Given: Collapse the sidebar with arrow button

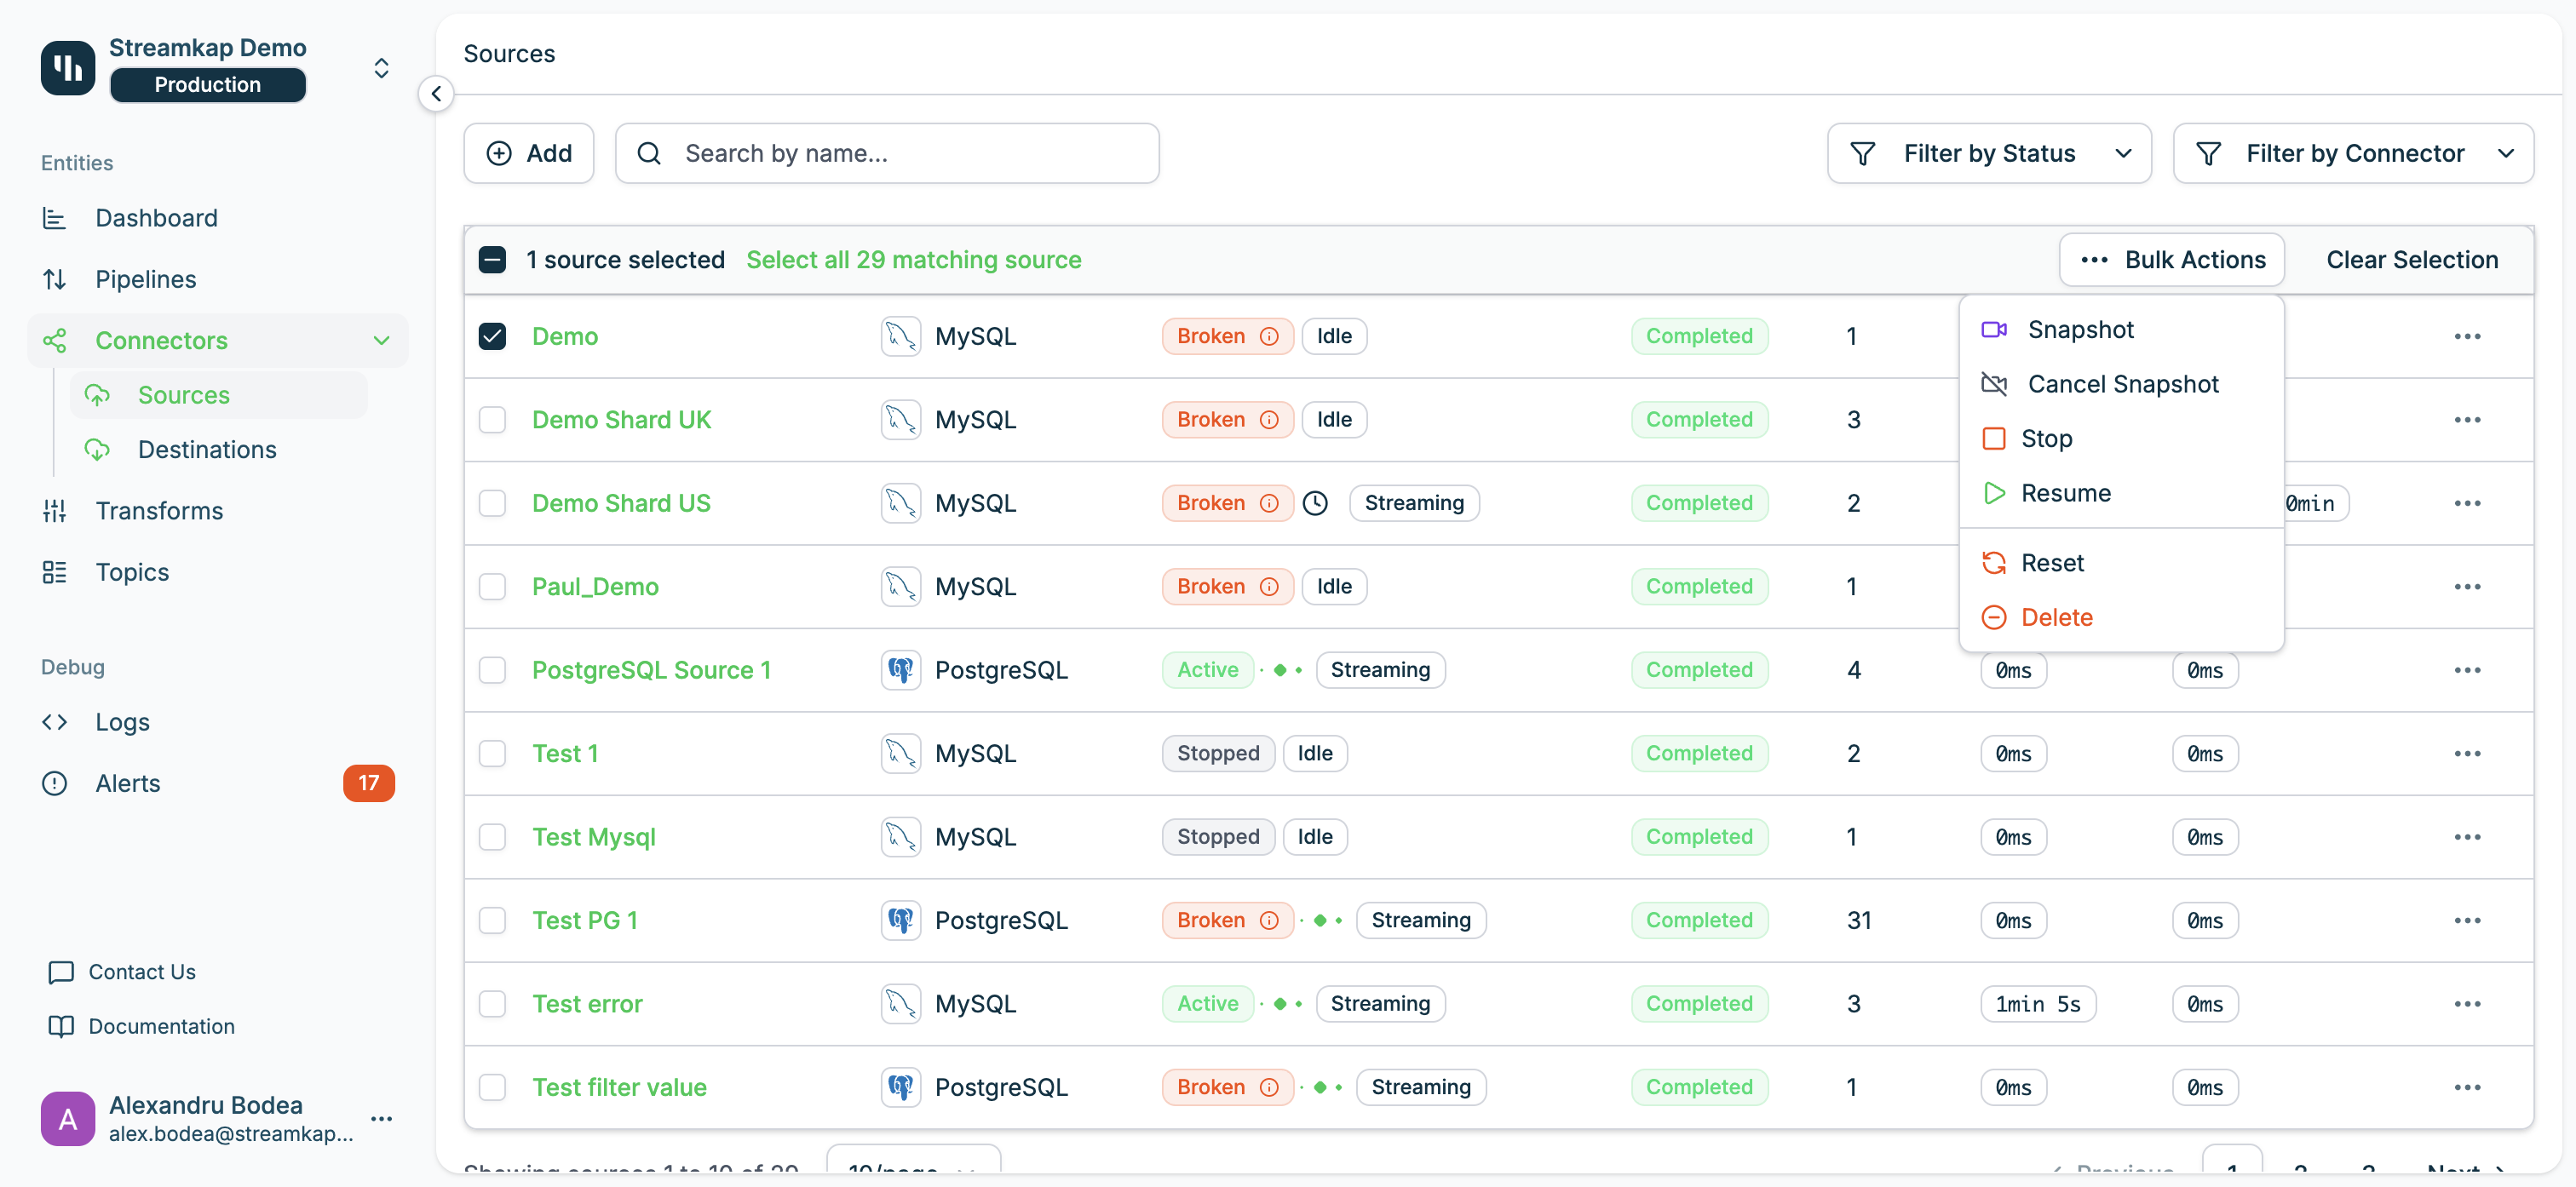Looking at the screenshot, I should (x=436, y=94).
